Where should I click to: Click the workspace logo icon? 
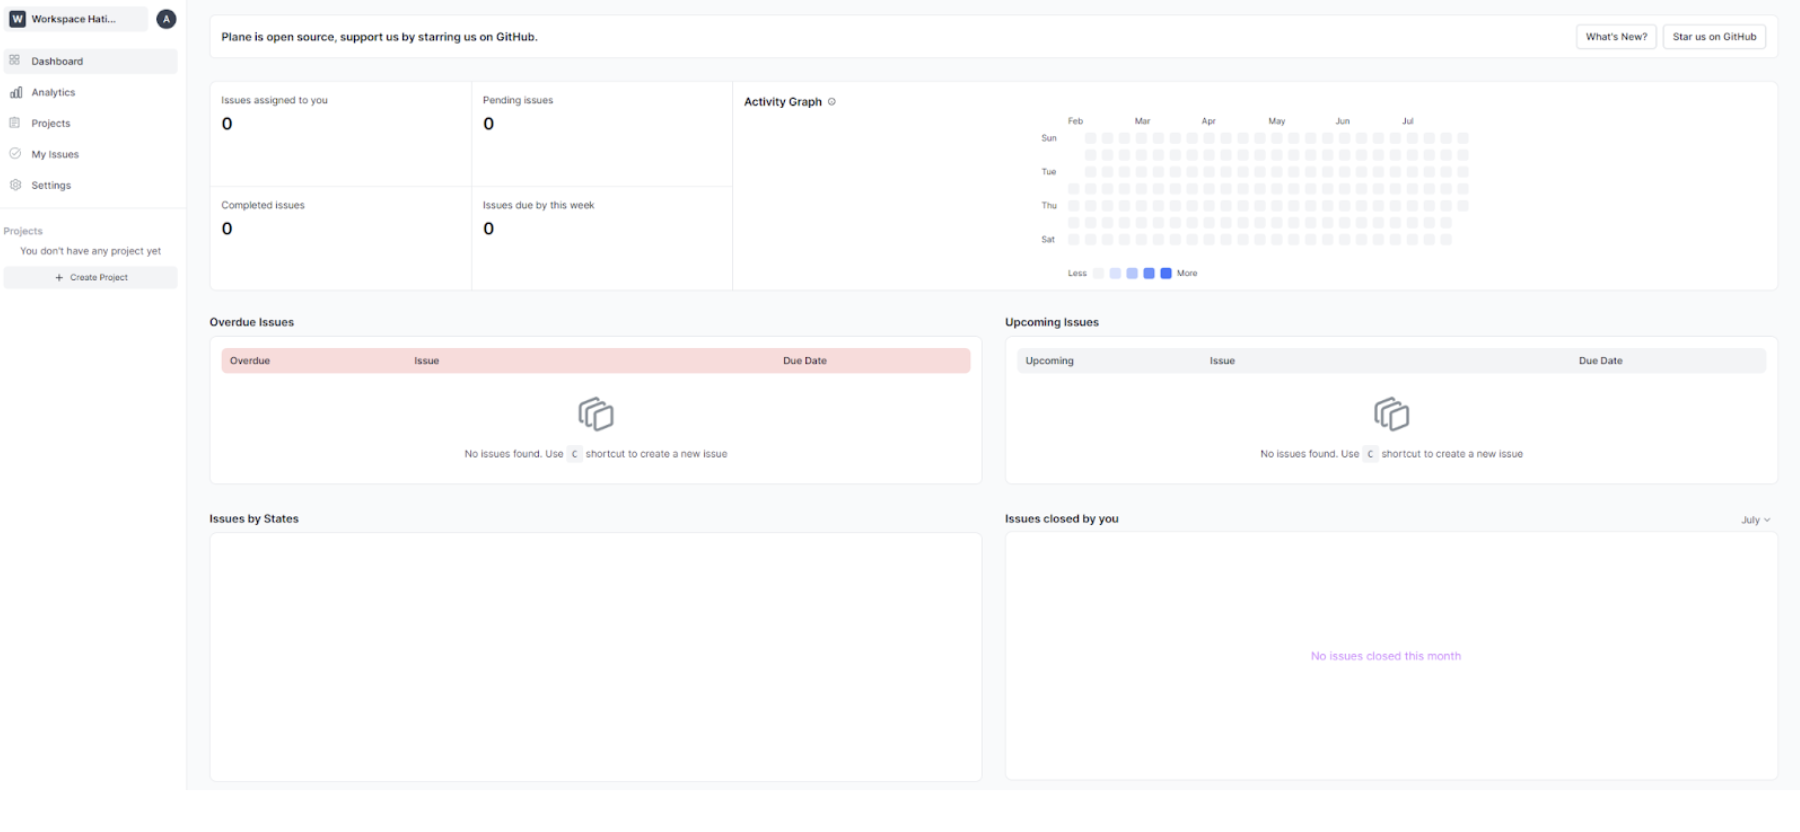17,19
